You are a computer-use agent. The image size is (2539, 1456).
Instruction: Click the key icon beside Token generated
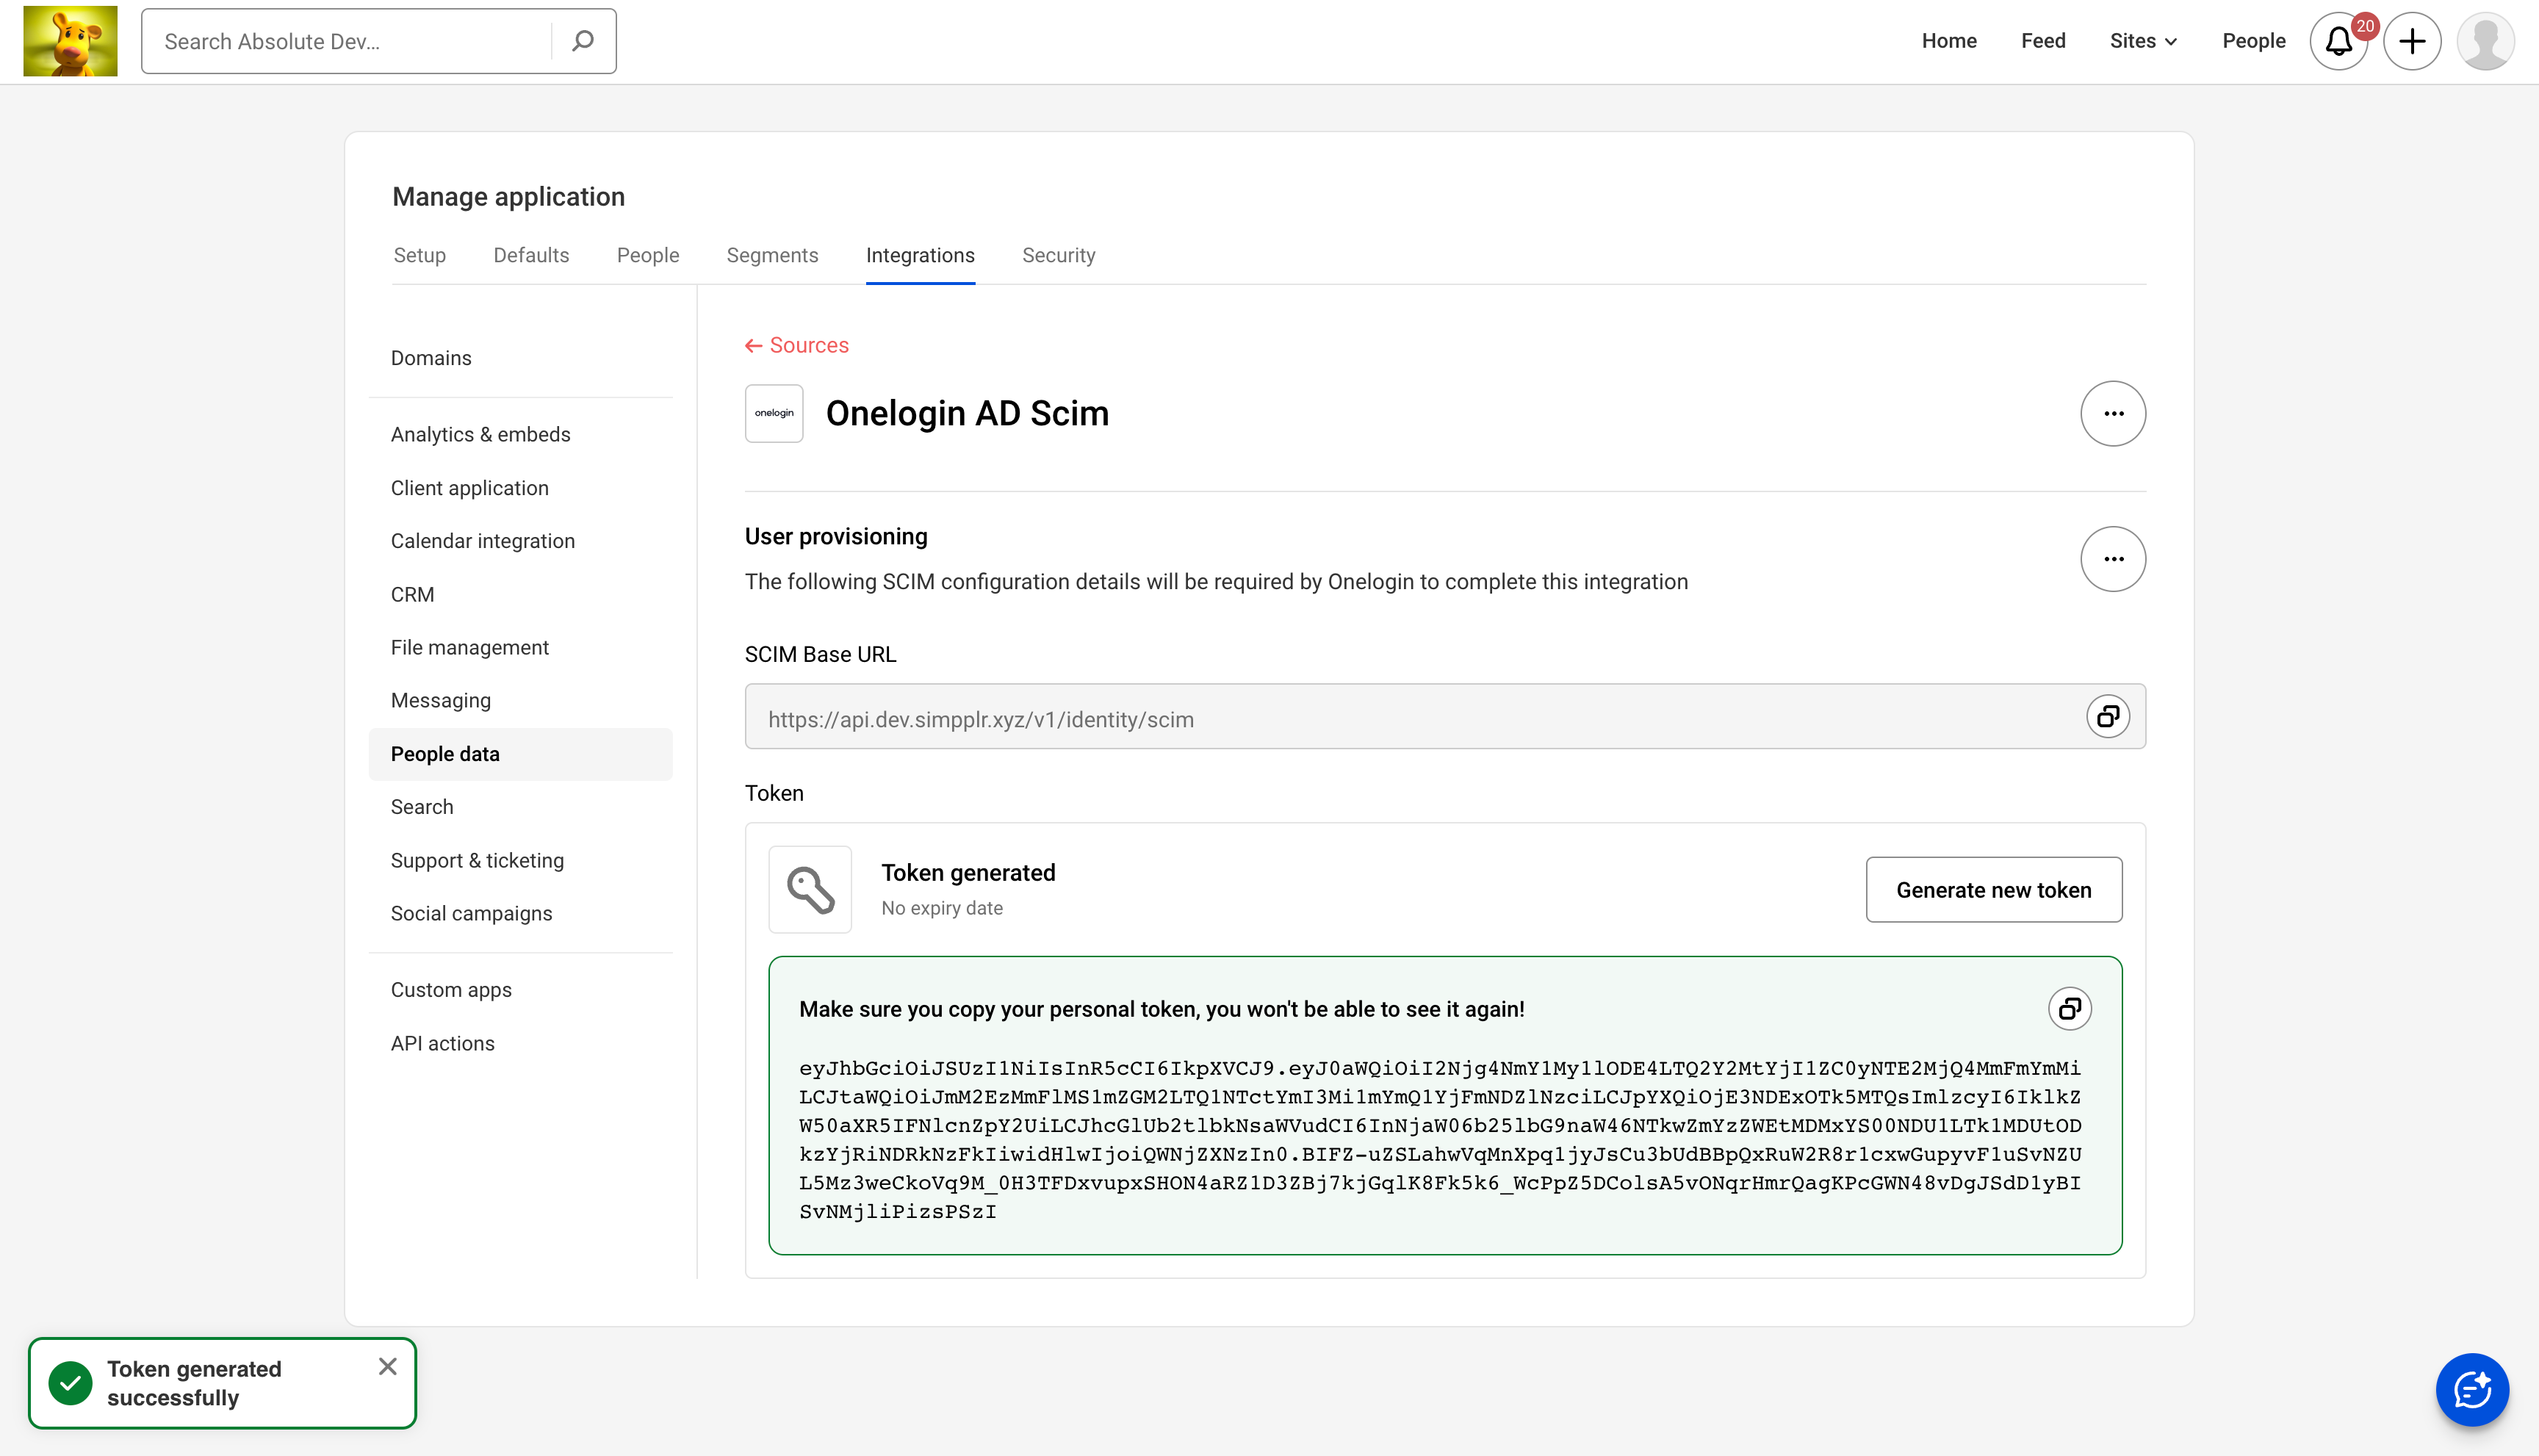click(x=809, y=889)
